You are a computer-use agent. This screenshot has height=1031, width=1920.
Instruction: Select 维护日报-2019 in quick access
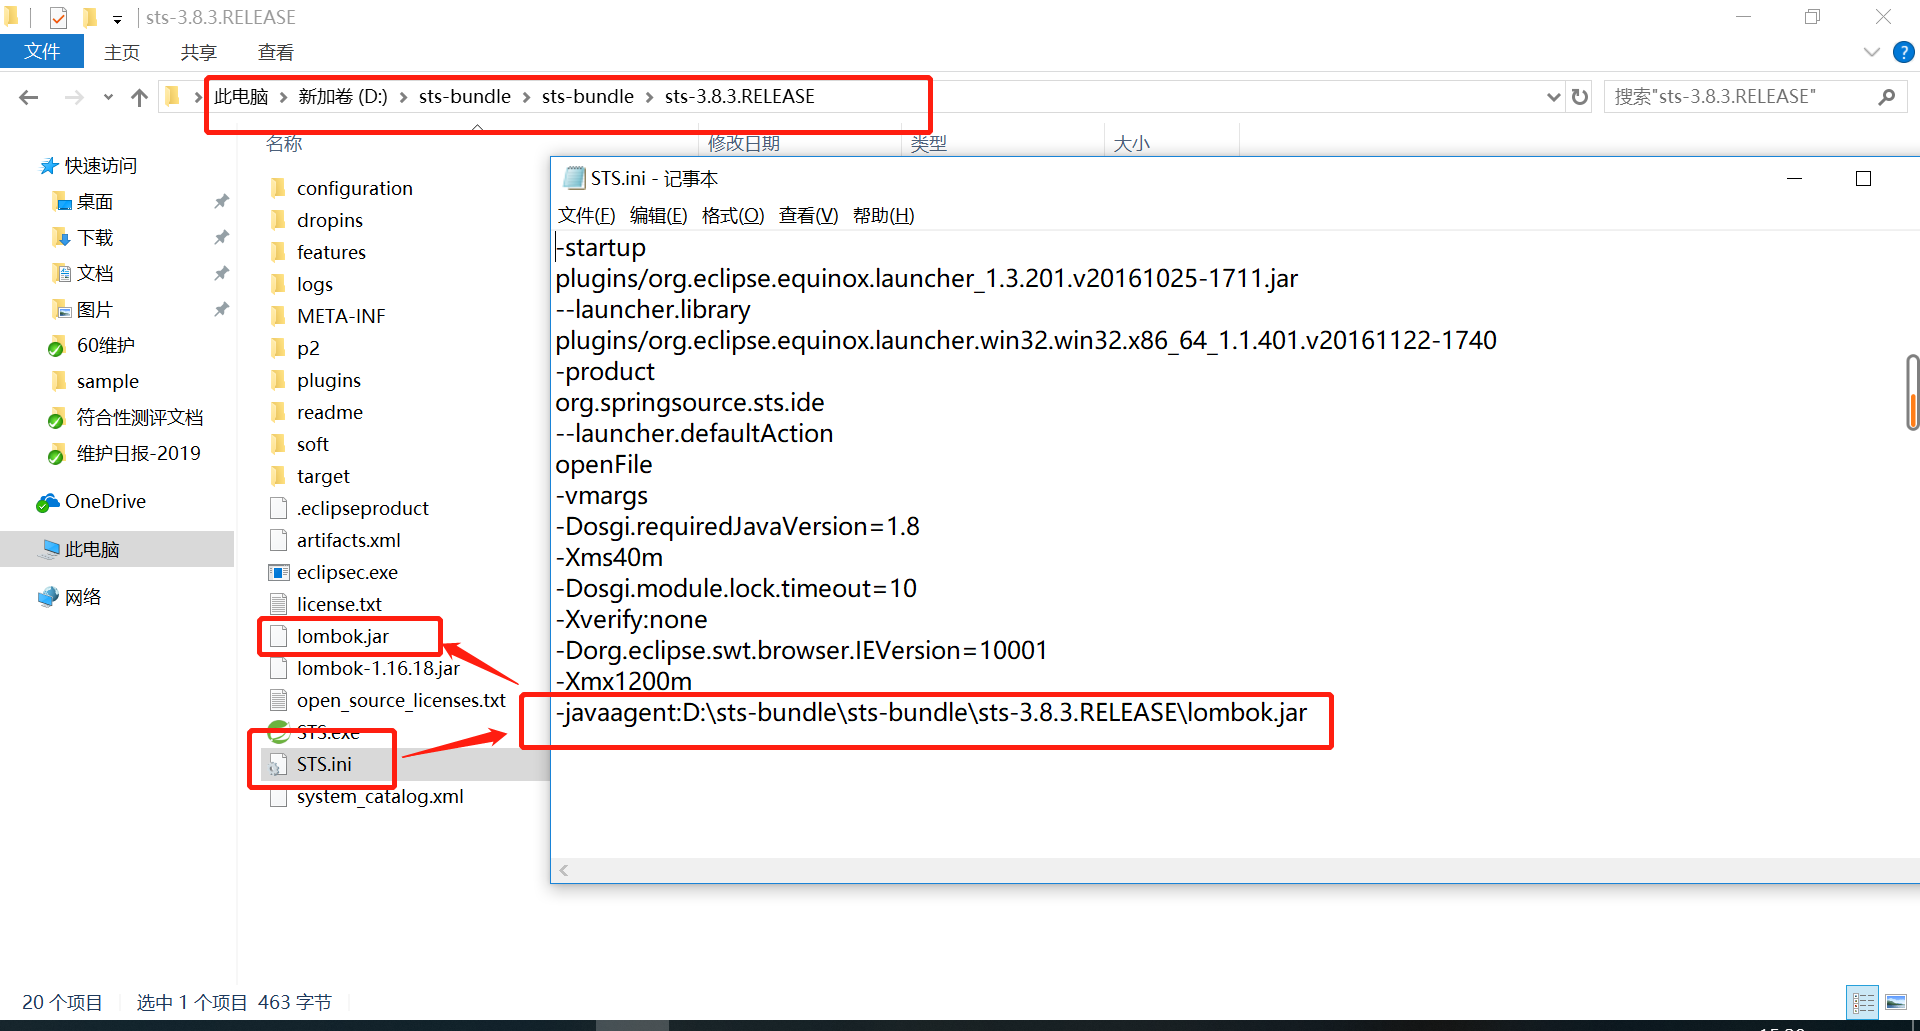(x=138, y=454)
